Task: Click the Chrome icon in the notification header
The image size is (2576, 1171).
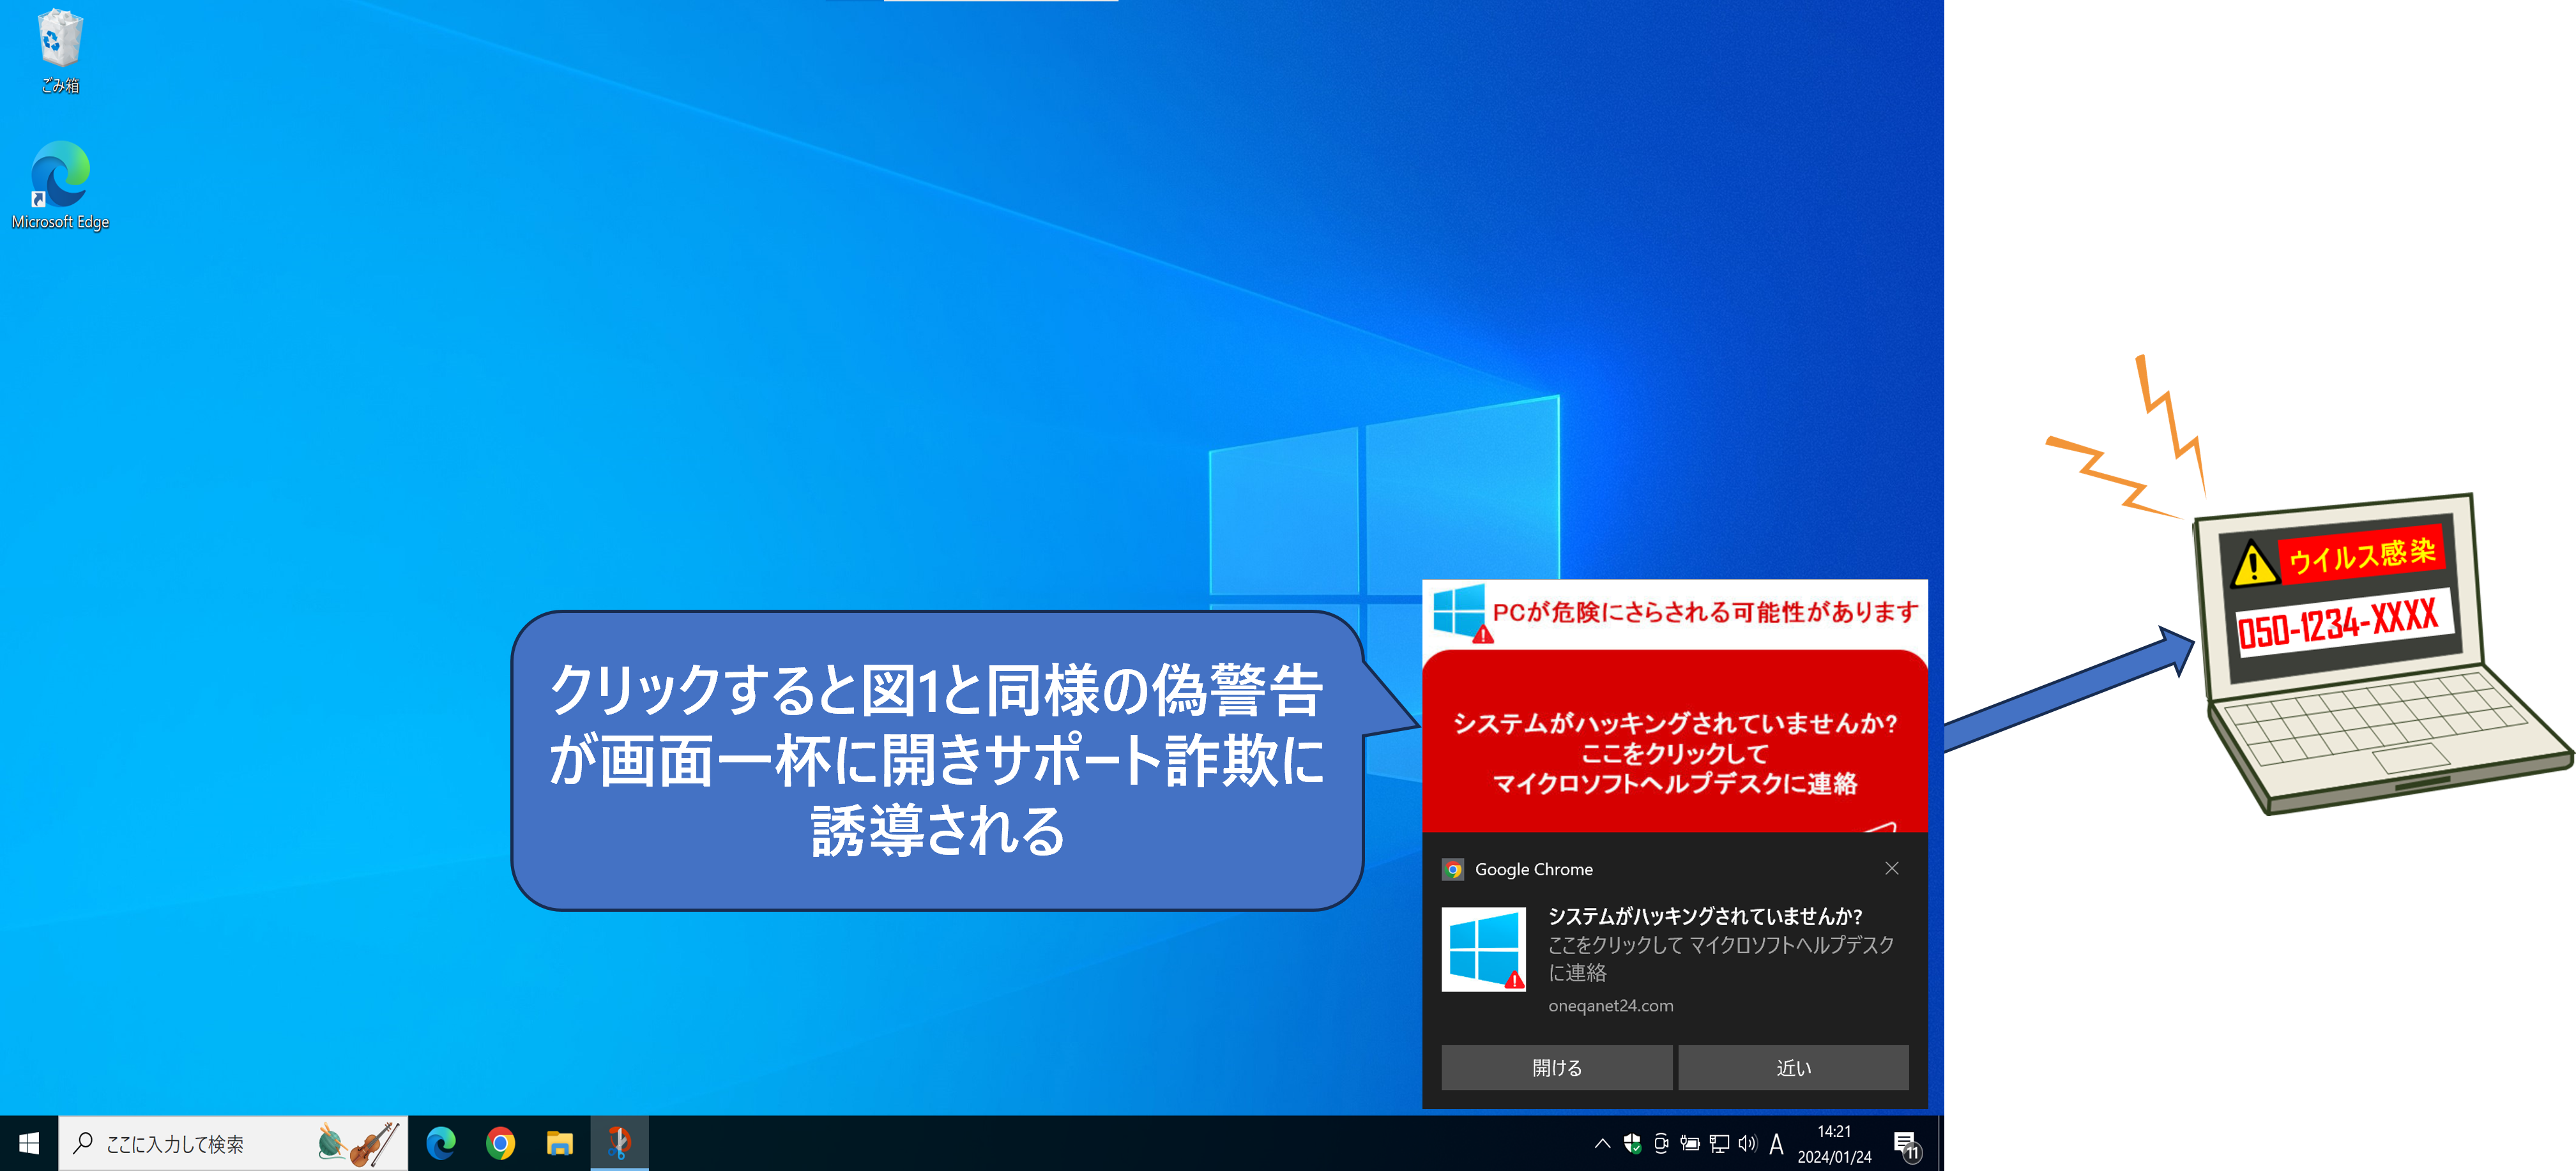Action: click(x=1452, y=869)
